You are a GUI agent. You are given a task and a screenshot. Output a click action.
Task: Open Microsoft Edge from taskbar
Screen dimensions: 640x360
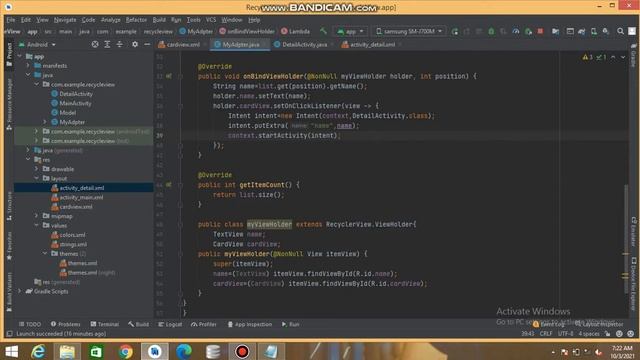click(184, 351)
